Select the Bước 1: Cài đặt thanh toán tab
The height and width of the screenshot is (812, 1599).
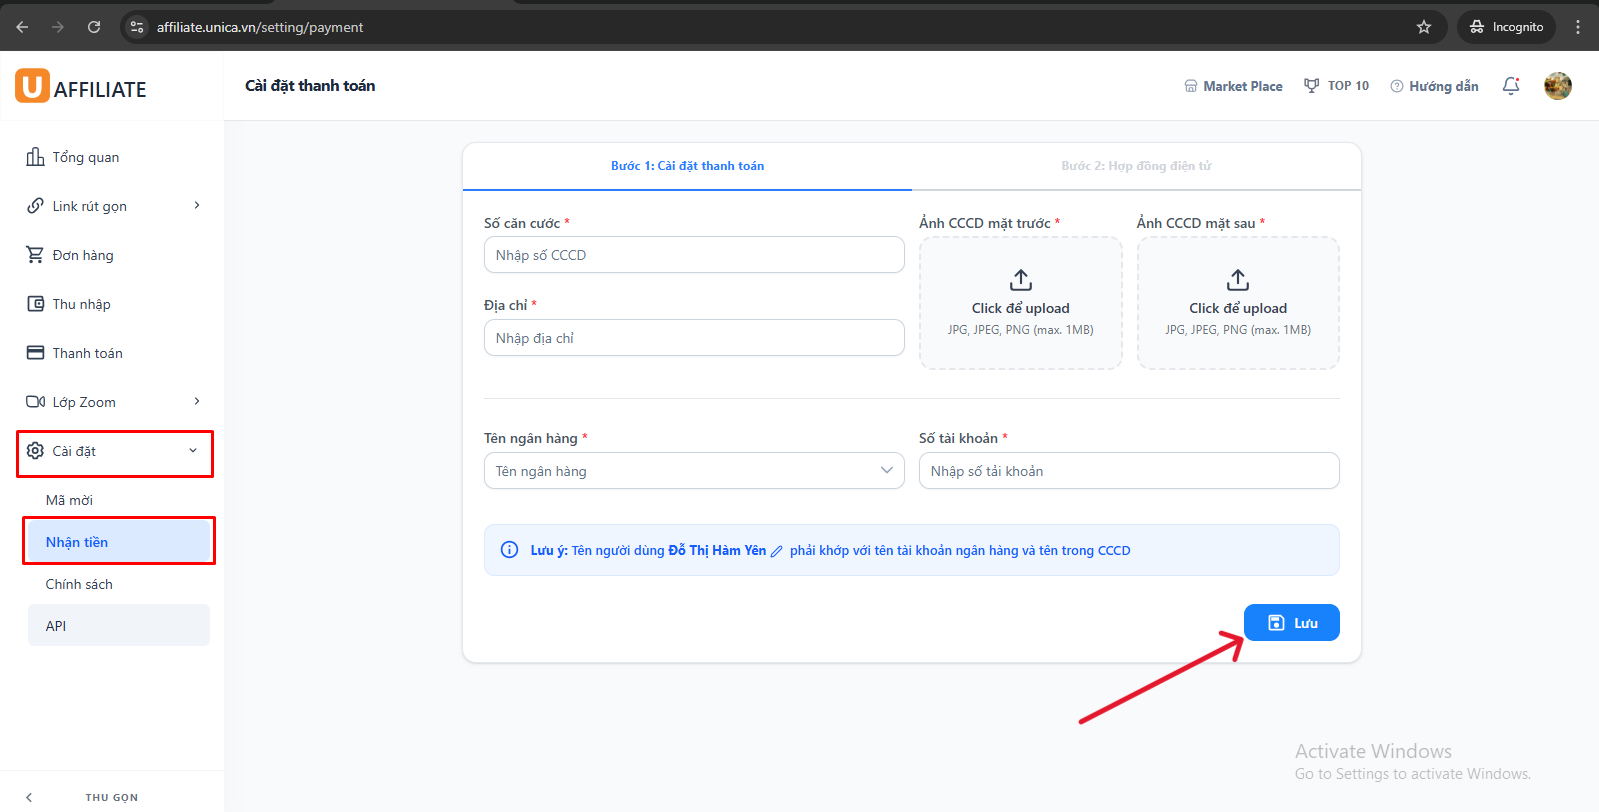pos(687,166)
